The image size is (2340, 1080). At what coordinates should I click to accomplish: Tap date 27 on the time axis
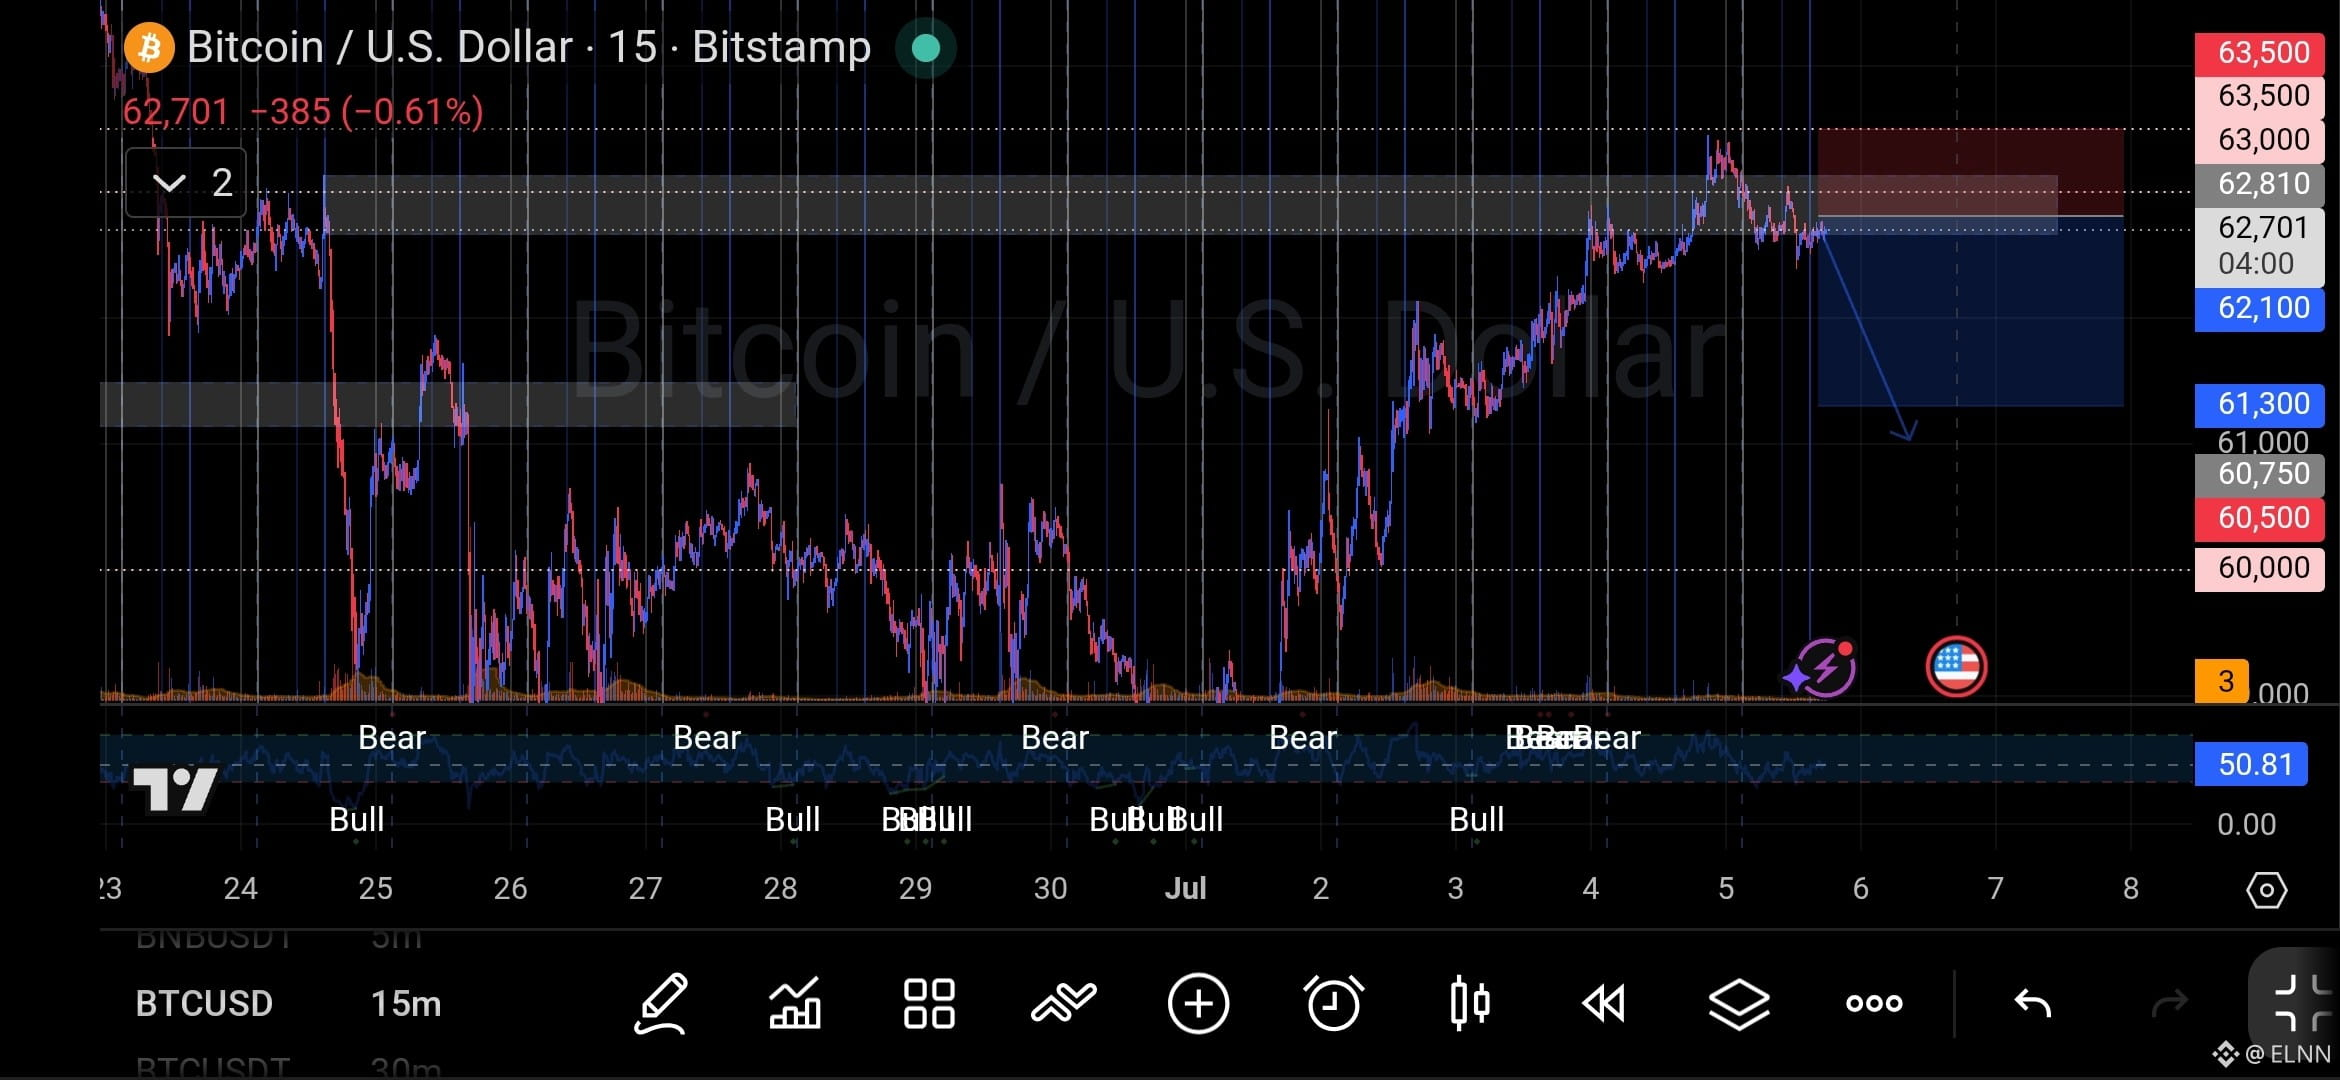coord(645,888)
